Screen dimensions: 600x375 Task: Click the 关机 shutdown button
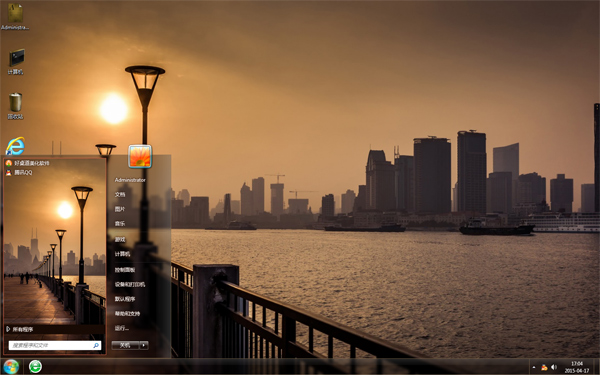point(125,345)
